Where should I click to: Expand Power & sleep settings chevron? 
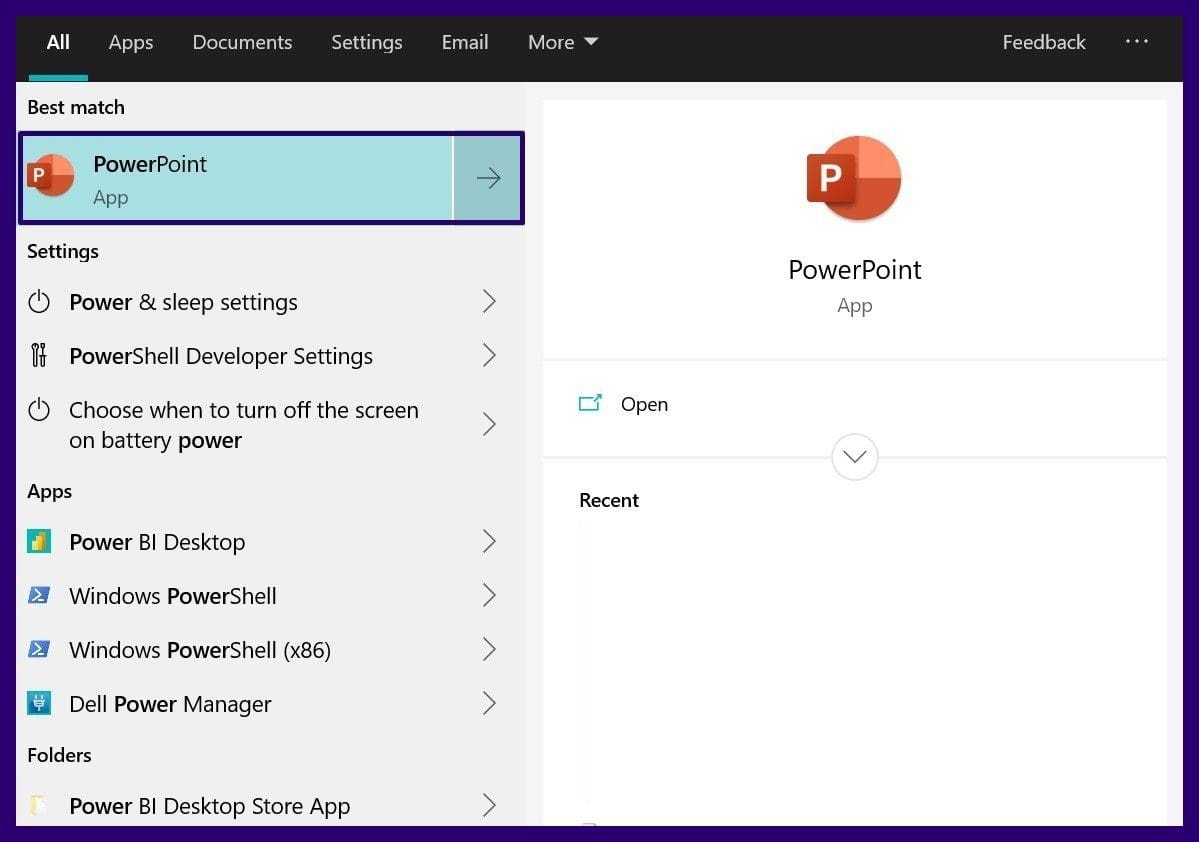tap(489, 301)
